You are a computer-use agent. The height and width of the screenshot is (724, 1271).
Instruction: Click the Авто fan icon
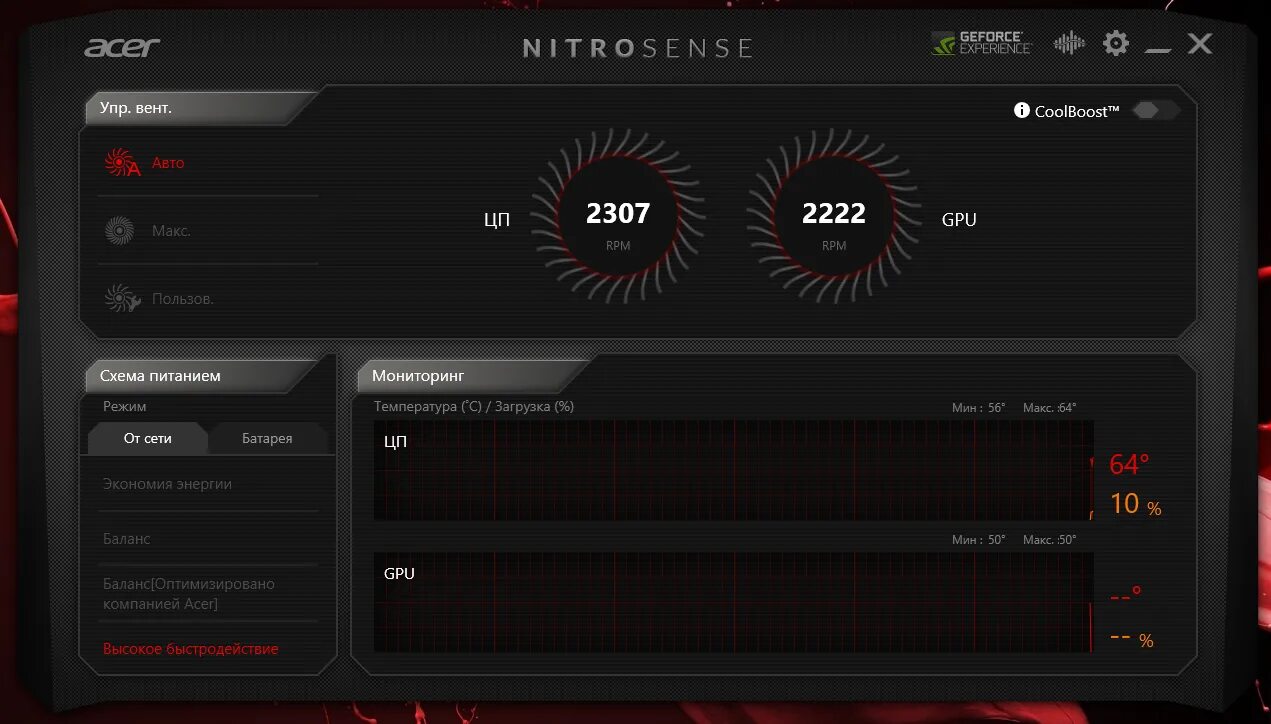(122, 163)
